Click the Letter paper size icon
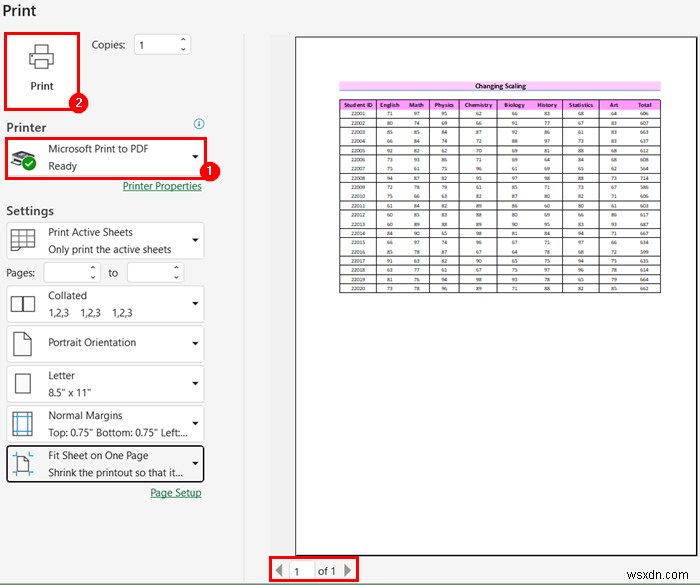This screenshot has width=700, height=585. 23,383
